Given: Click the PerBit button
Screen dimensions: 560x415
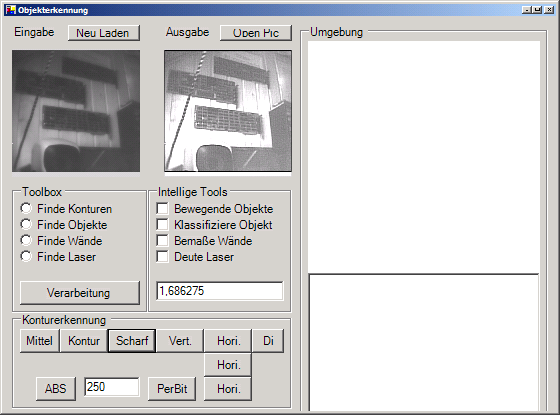Looking at the screenshot, I should (x=172, y=389).
